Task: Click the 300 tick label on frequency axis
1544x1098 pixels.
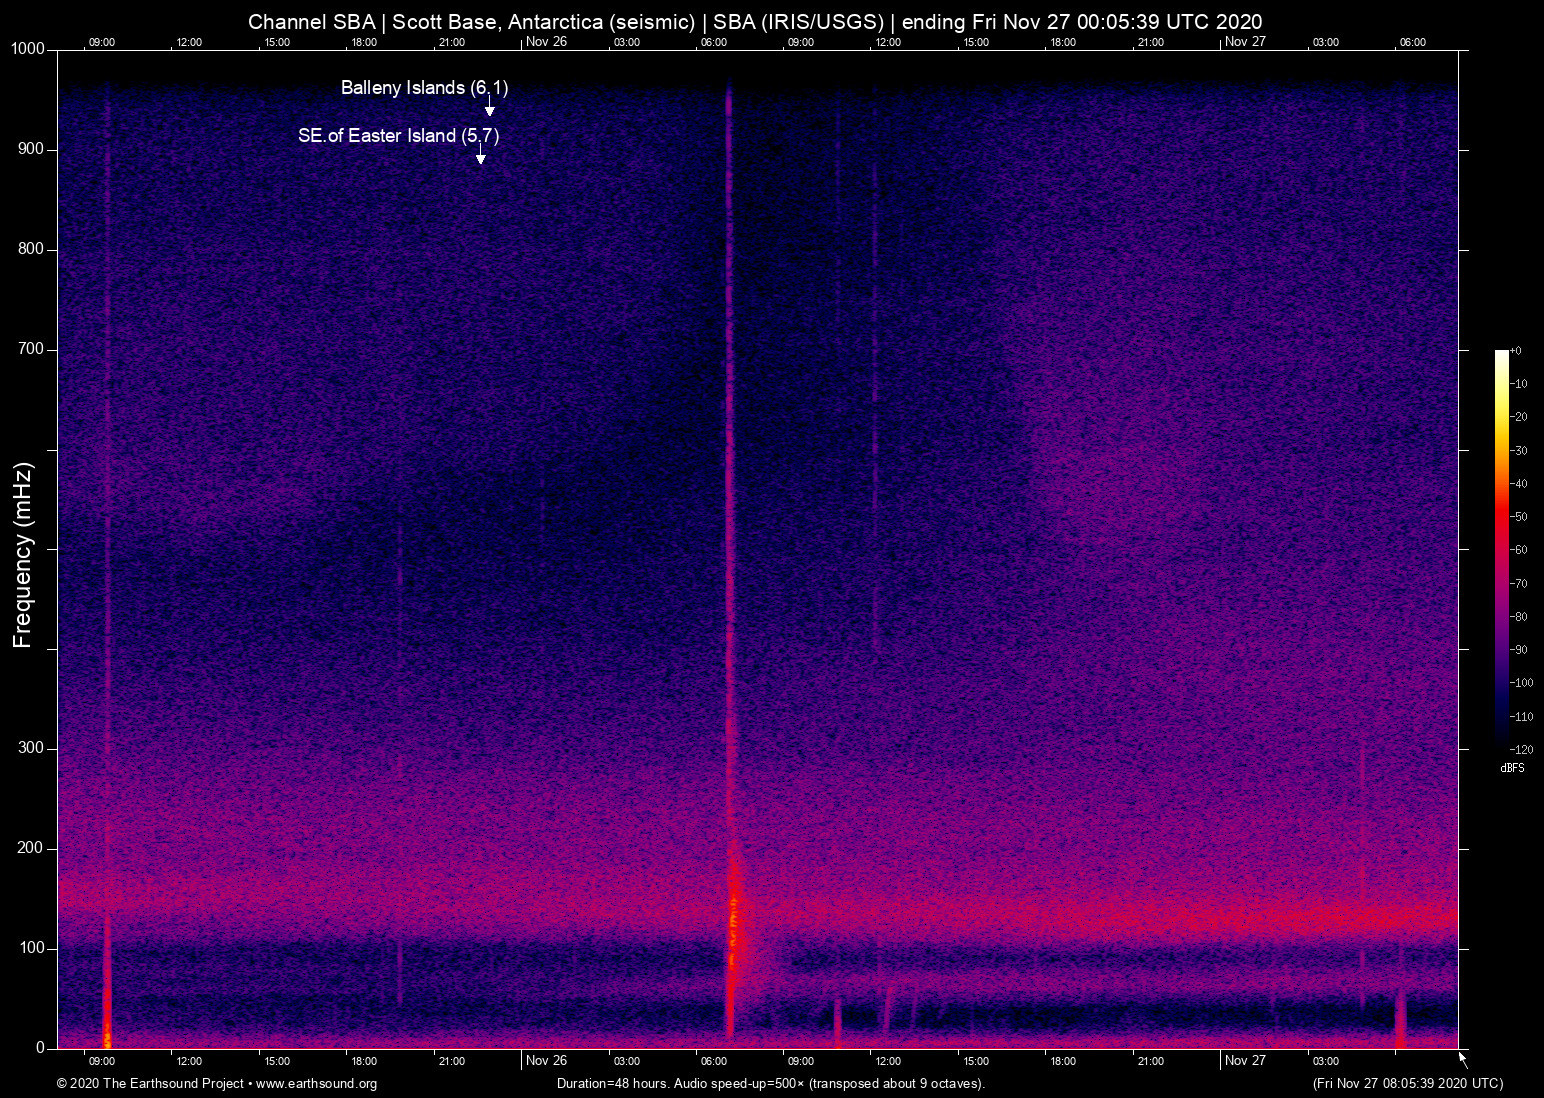Action: tap(31, 748)
